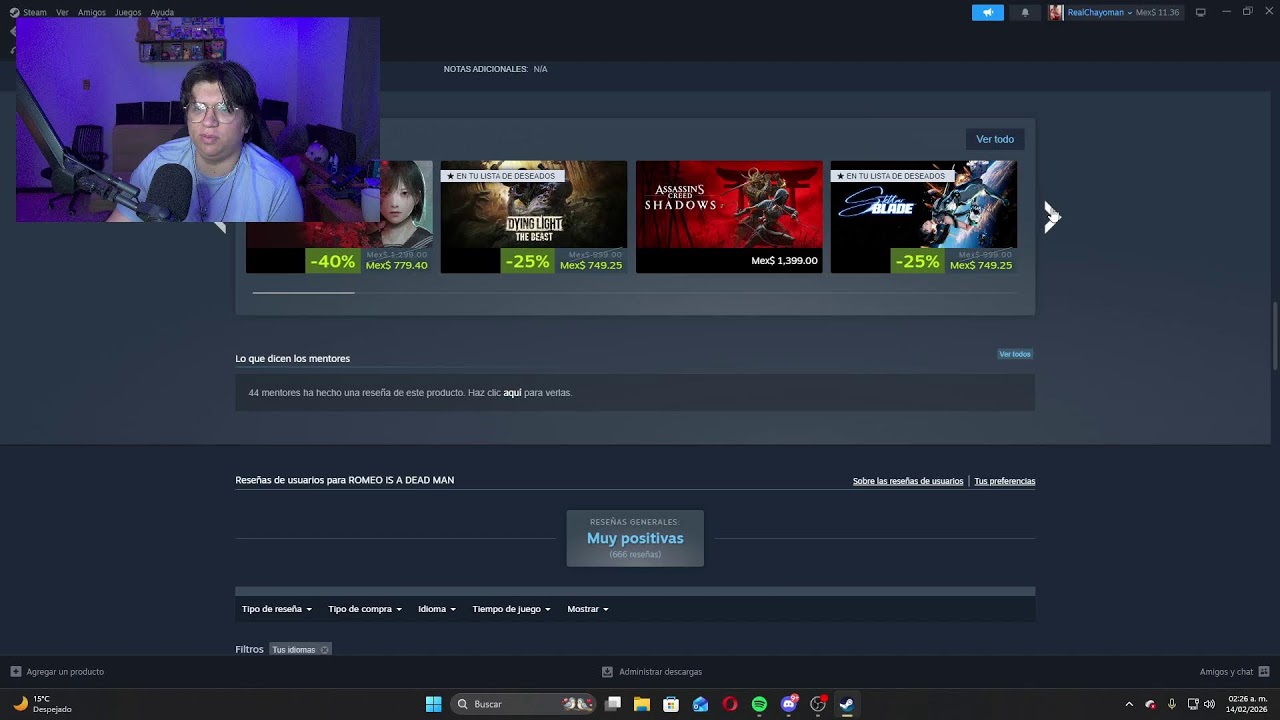Open Administrar descargas

click(x=652, y=672)
